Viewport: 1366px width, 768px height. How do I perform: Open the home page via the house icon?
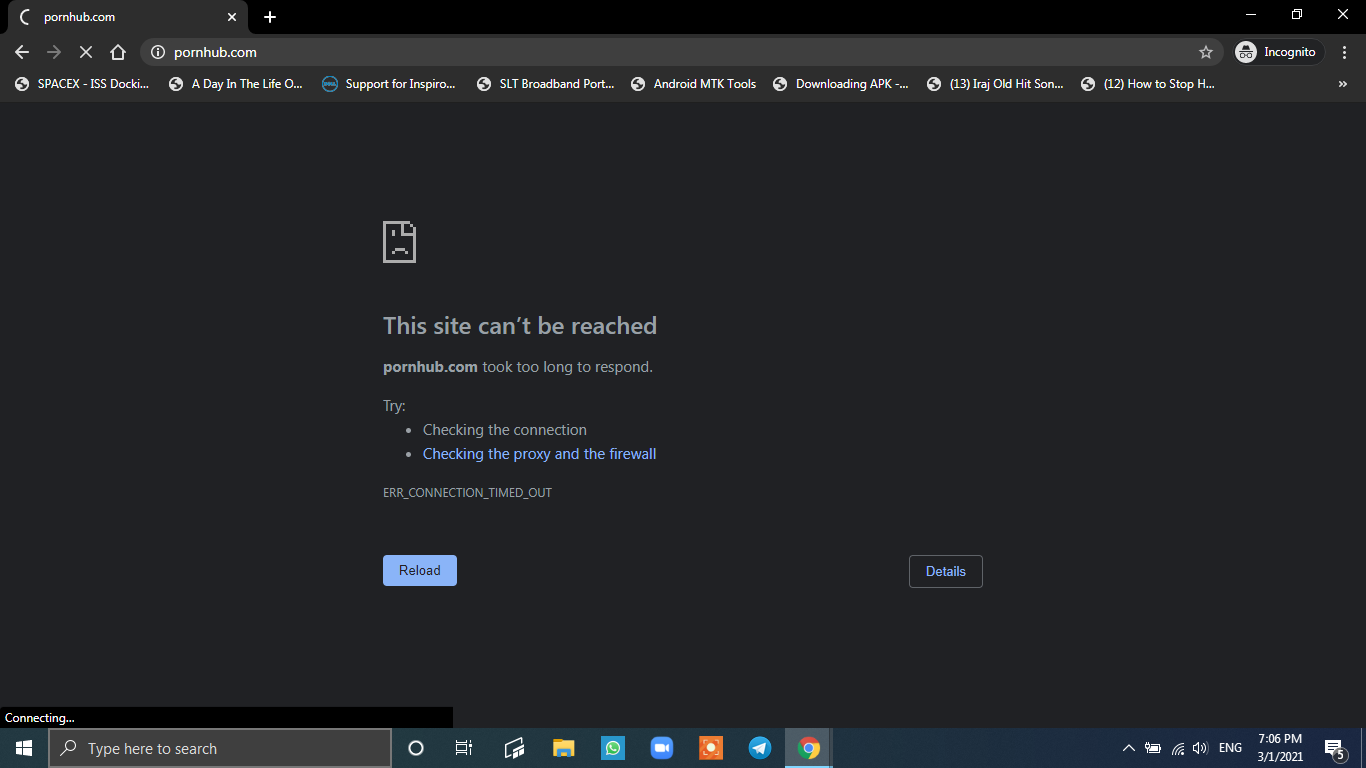click(118, 52)
